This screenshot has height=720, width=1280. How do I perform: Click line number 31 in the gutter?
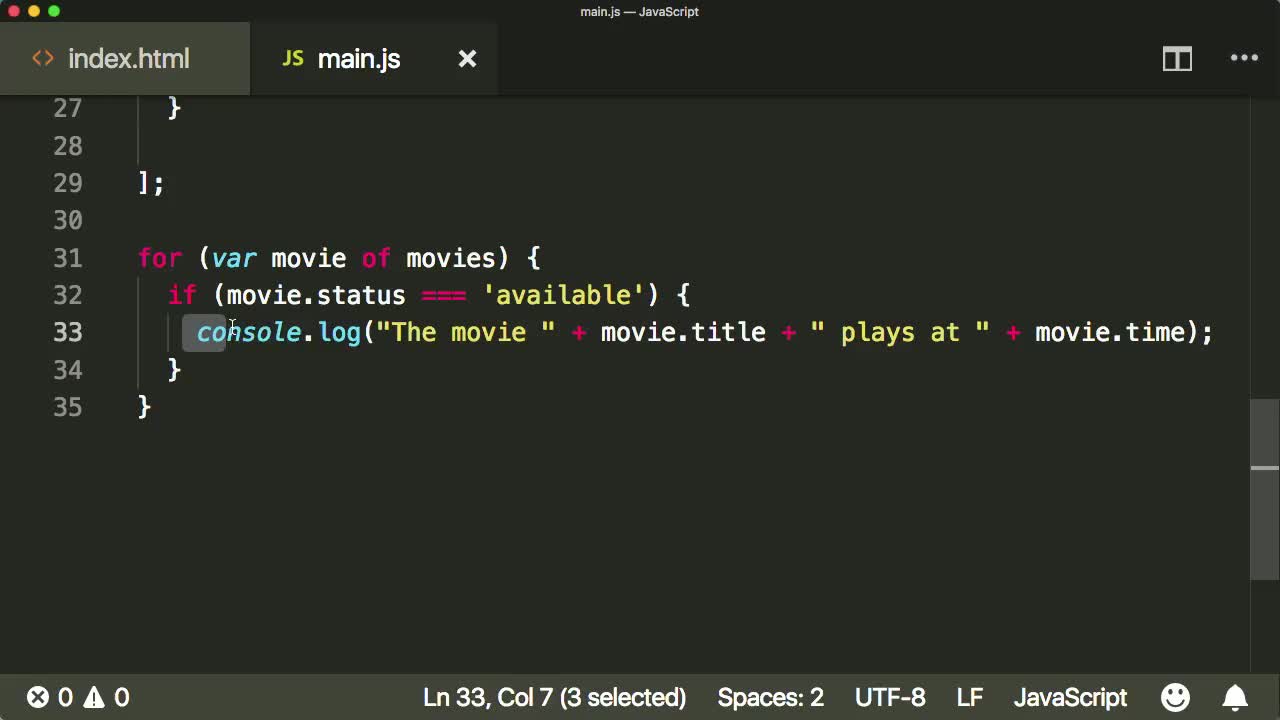(68, 258)
